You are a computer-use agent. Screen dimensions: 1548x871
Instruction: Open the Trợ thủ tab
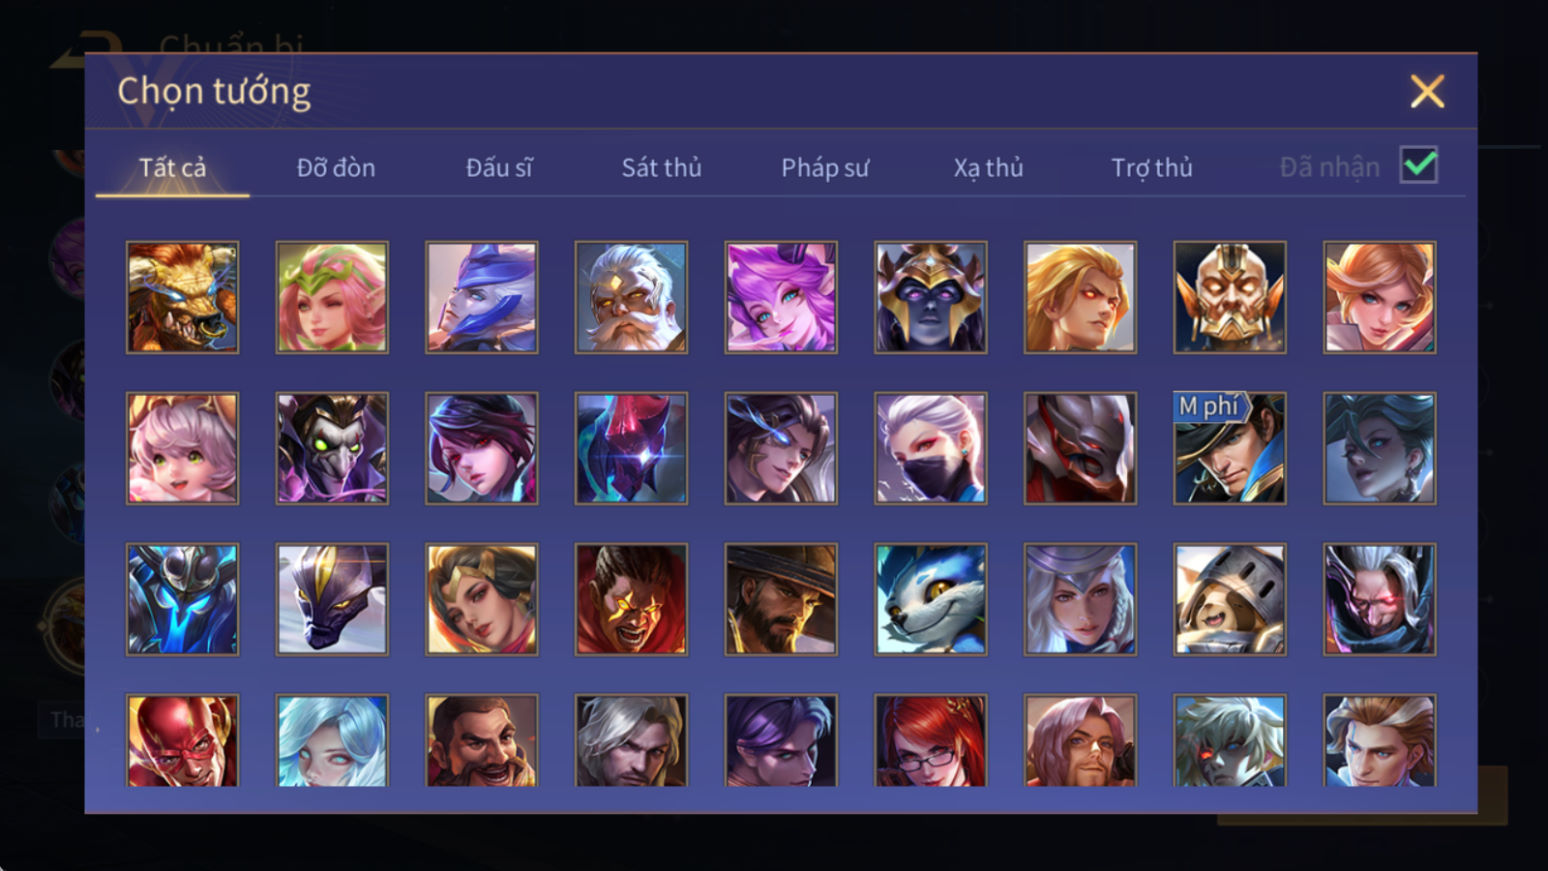[x=1152, y=168]
